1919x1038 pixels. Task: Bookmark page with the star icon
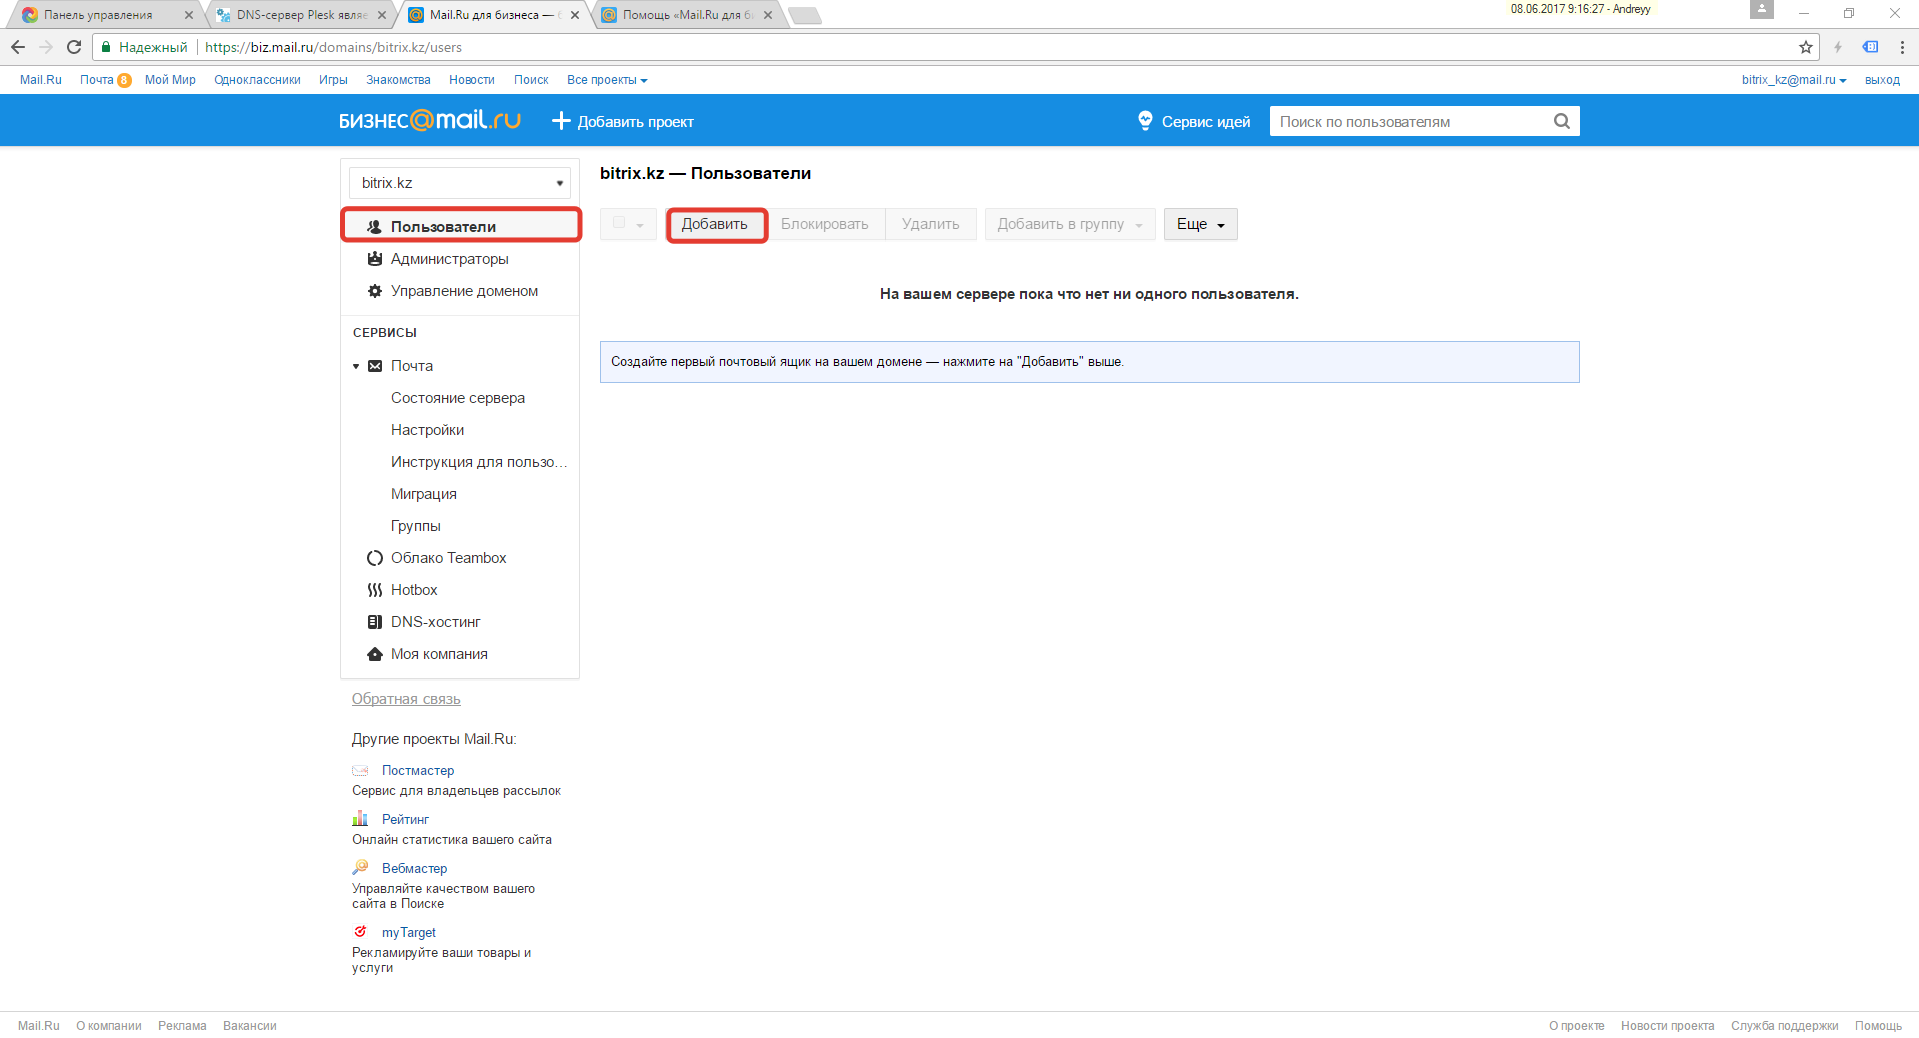1805,47
